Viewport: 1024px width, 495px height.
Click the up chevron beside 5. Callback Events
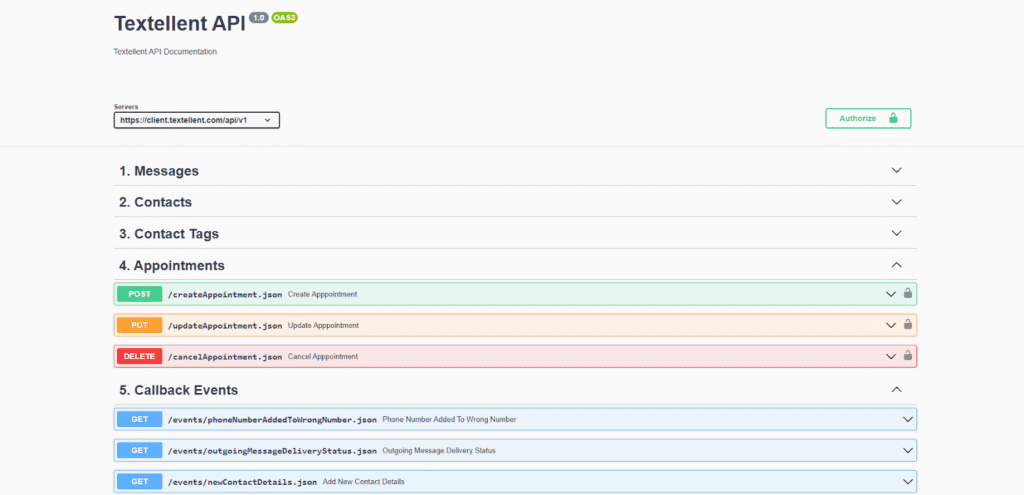pos(897,390)
